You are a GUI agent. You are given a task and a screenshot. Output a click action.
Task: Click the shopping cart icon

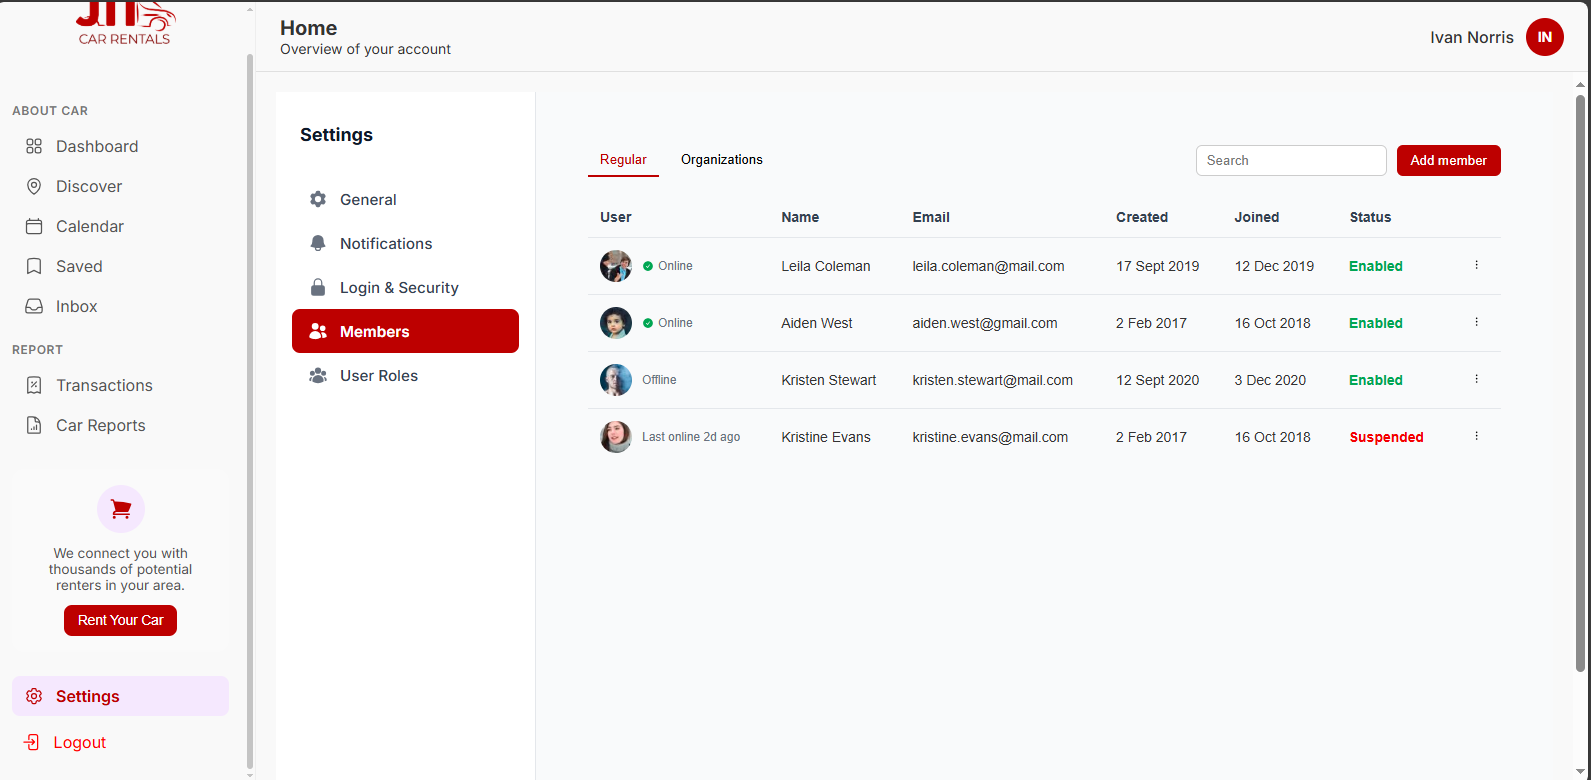[121, 510]
